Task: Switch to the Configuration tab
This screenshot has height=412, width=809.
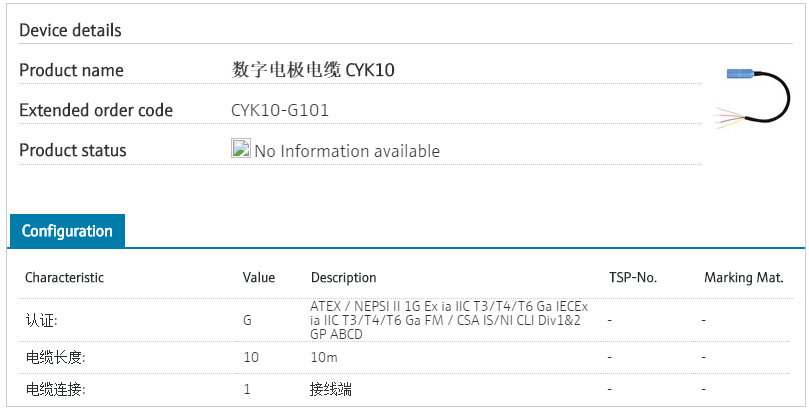Action: tap(67, 231)
